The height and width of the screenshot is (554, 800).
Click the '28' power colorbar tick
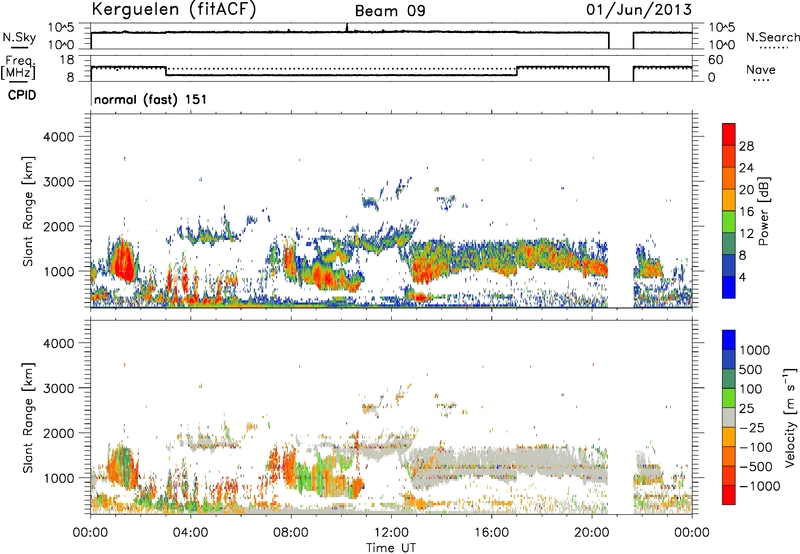(746, 146)
